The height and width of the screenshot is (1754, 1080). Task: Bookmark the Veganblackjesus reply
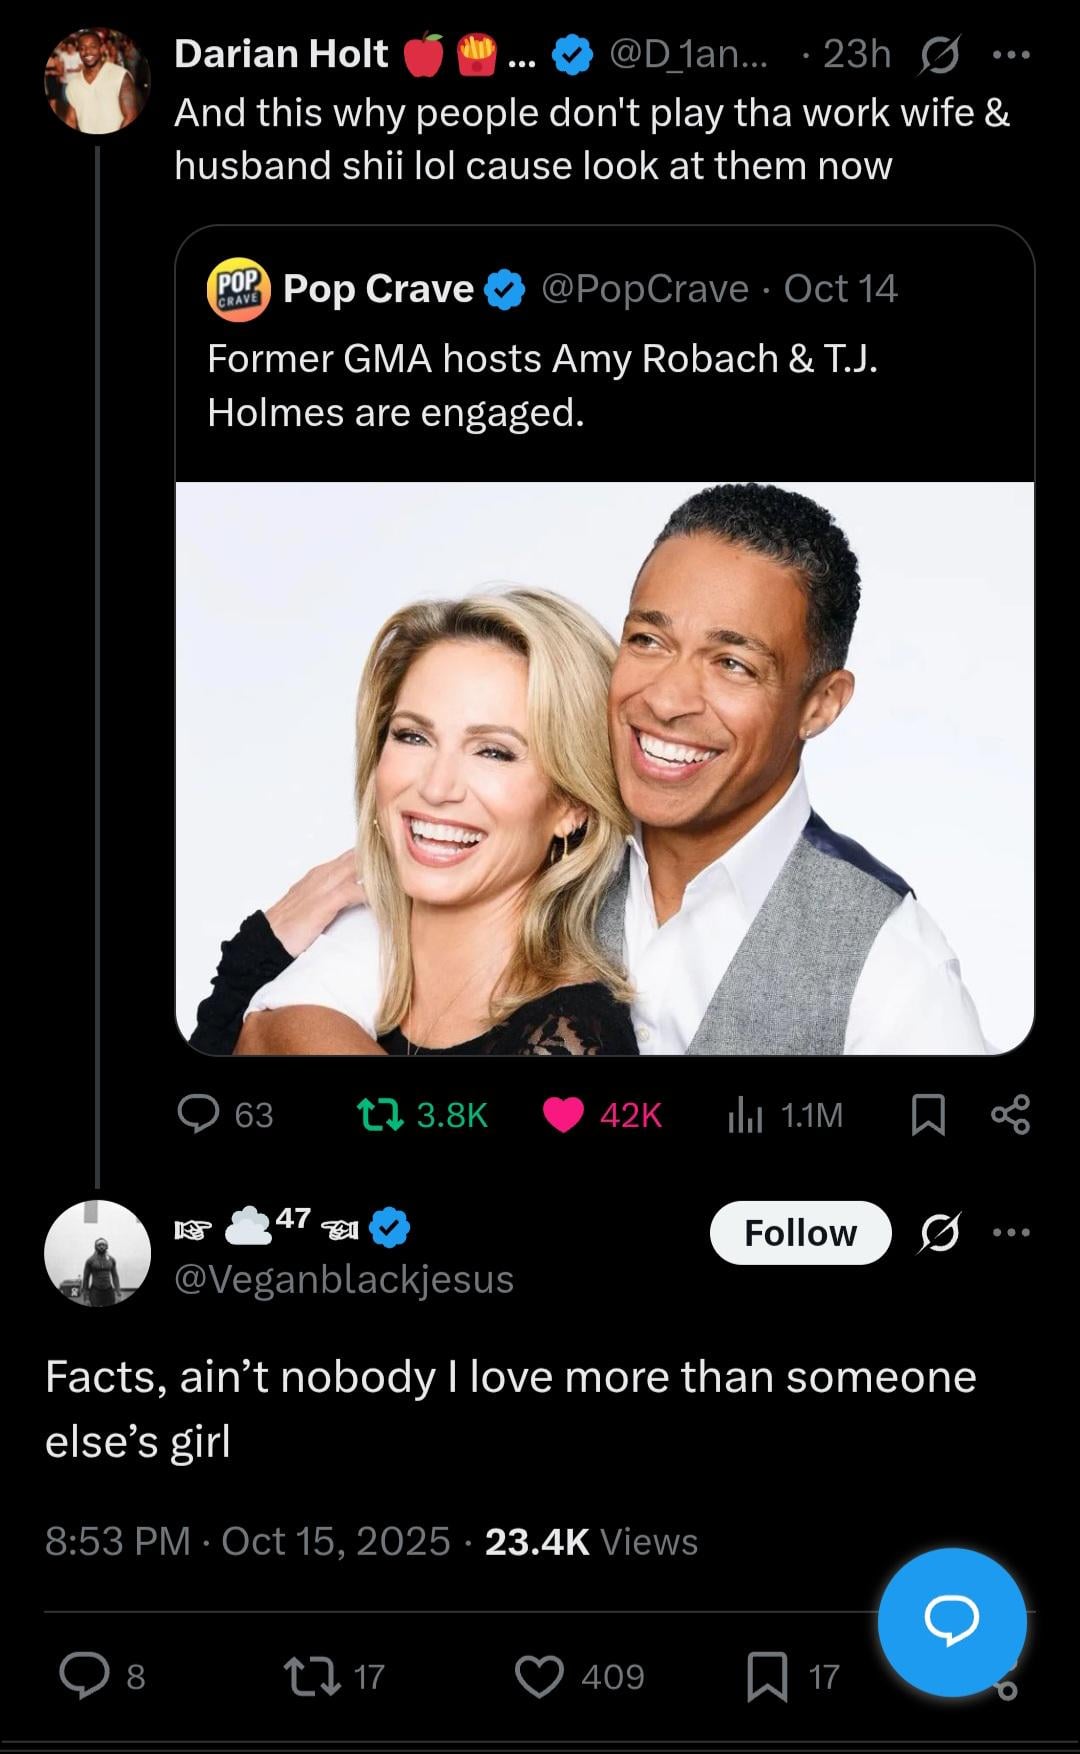pos(767,1676)
